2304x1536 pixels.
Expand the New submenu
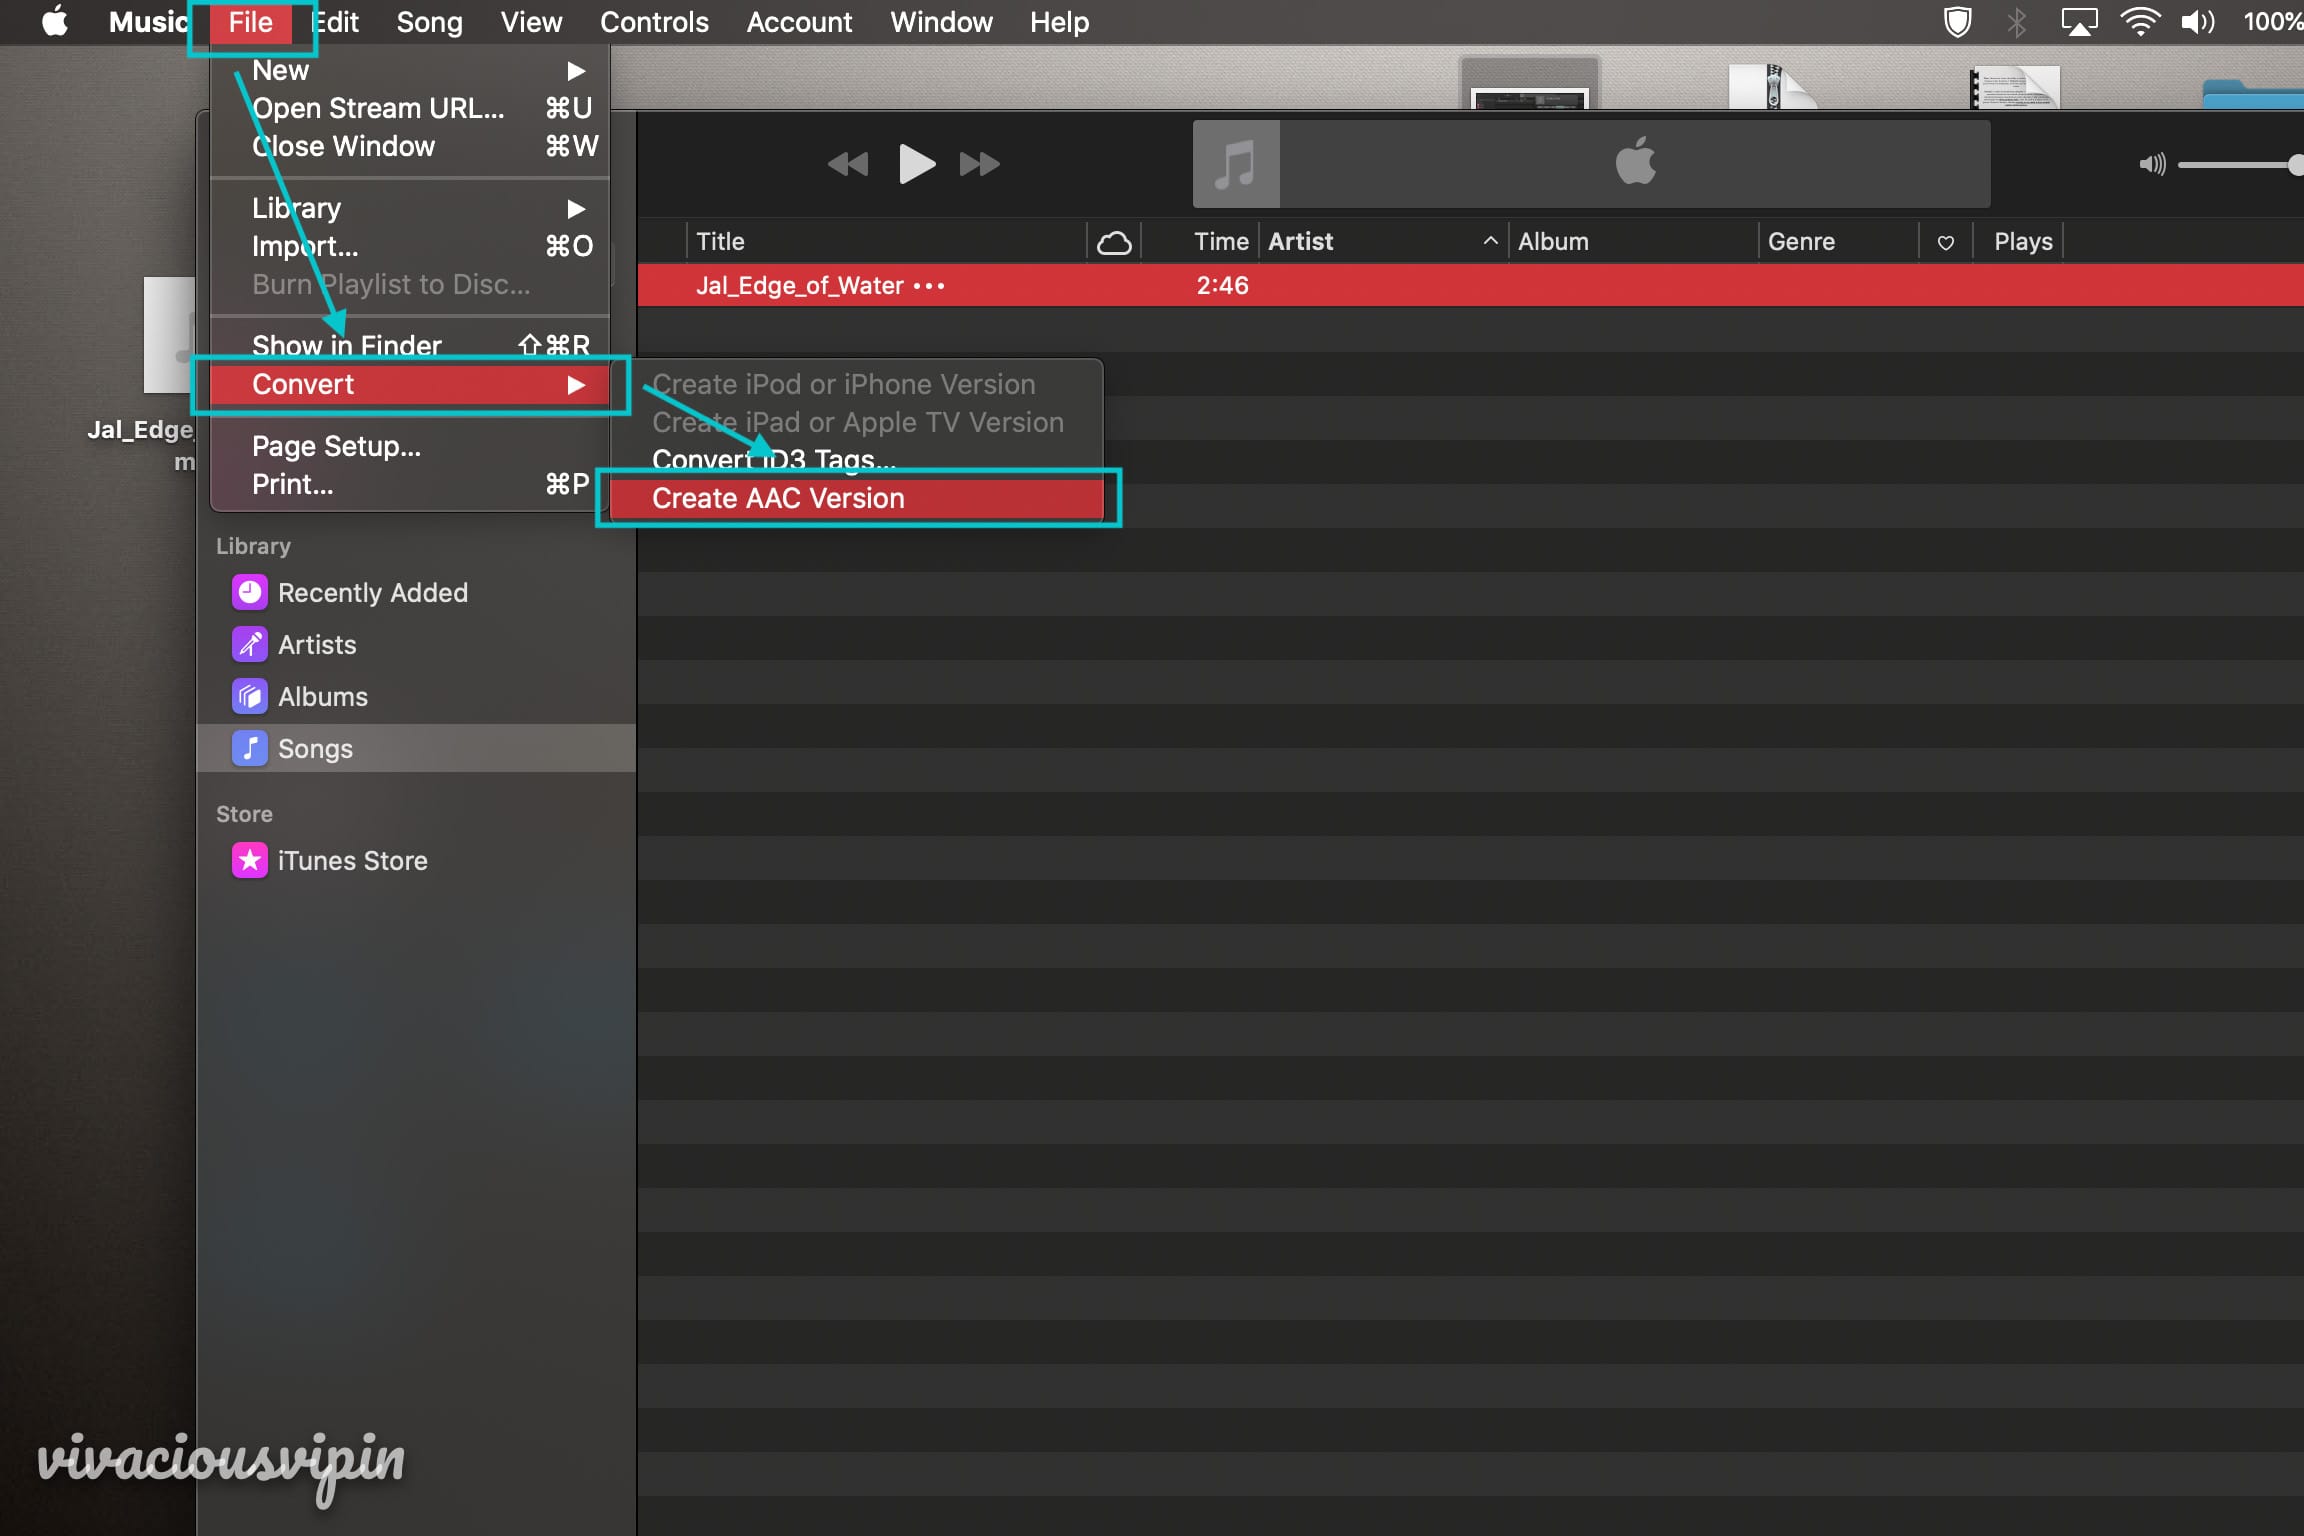410,70
